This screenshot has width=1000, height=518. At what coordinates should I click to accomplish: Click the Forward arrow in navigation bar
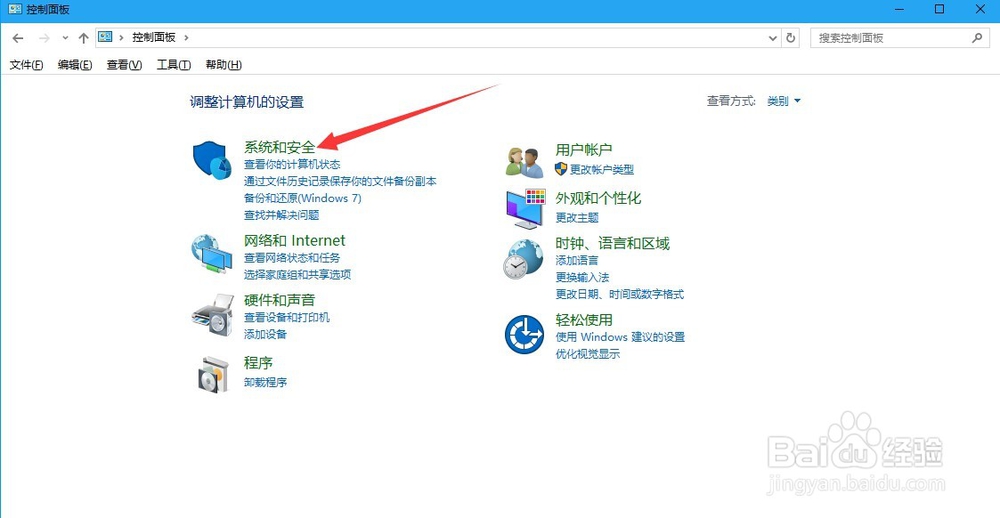(44, 38)
